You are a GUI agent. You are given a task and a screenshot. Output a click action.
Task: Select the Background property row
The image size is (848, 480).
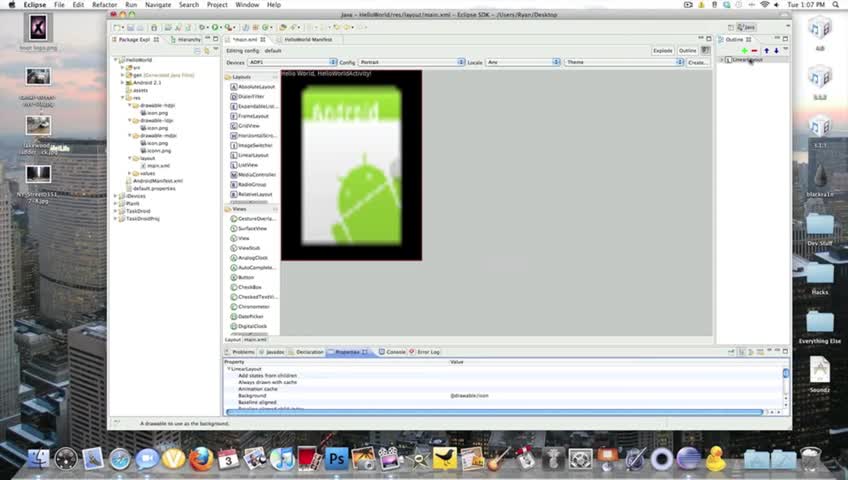(x=504, y=396)
